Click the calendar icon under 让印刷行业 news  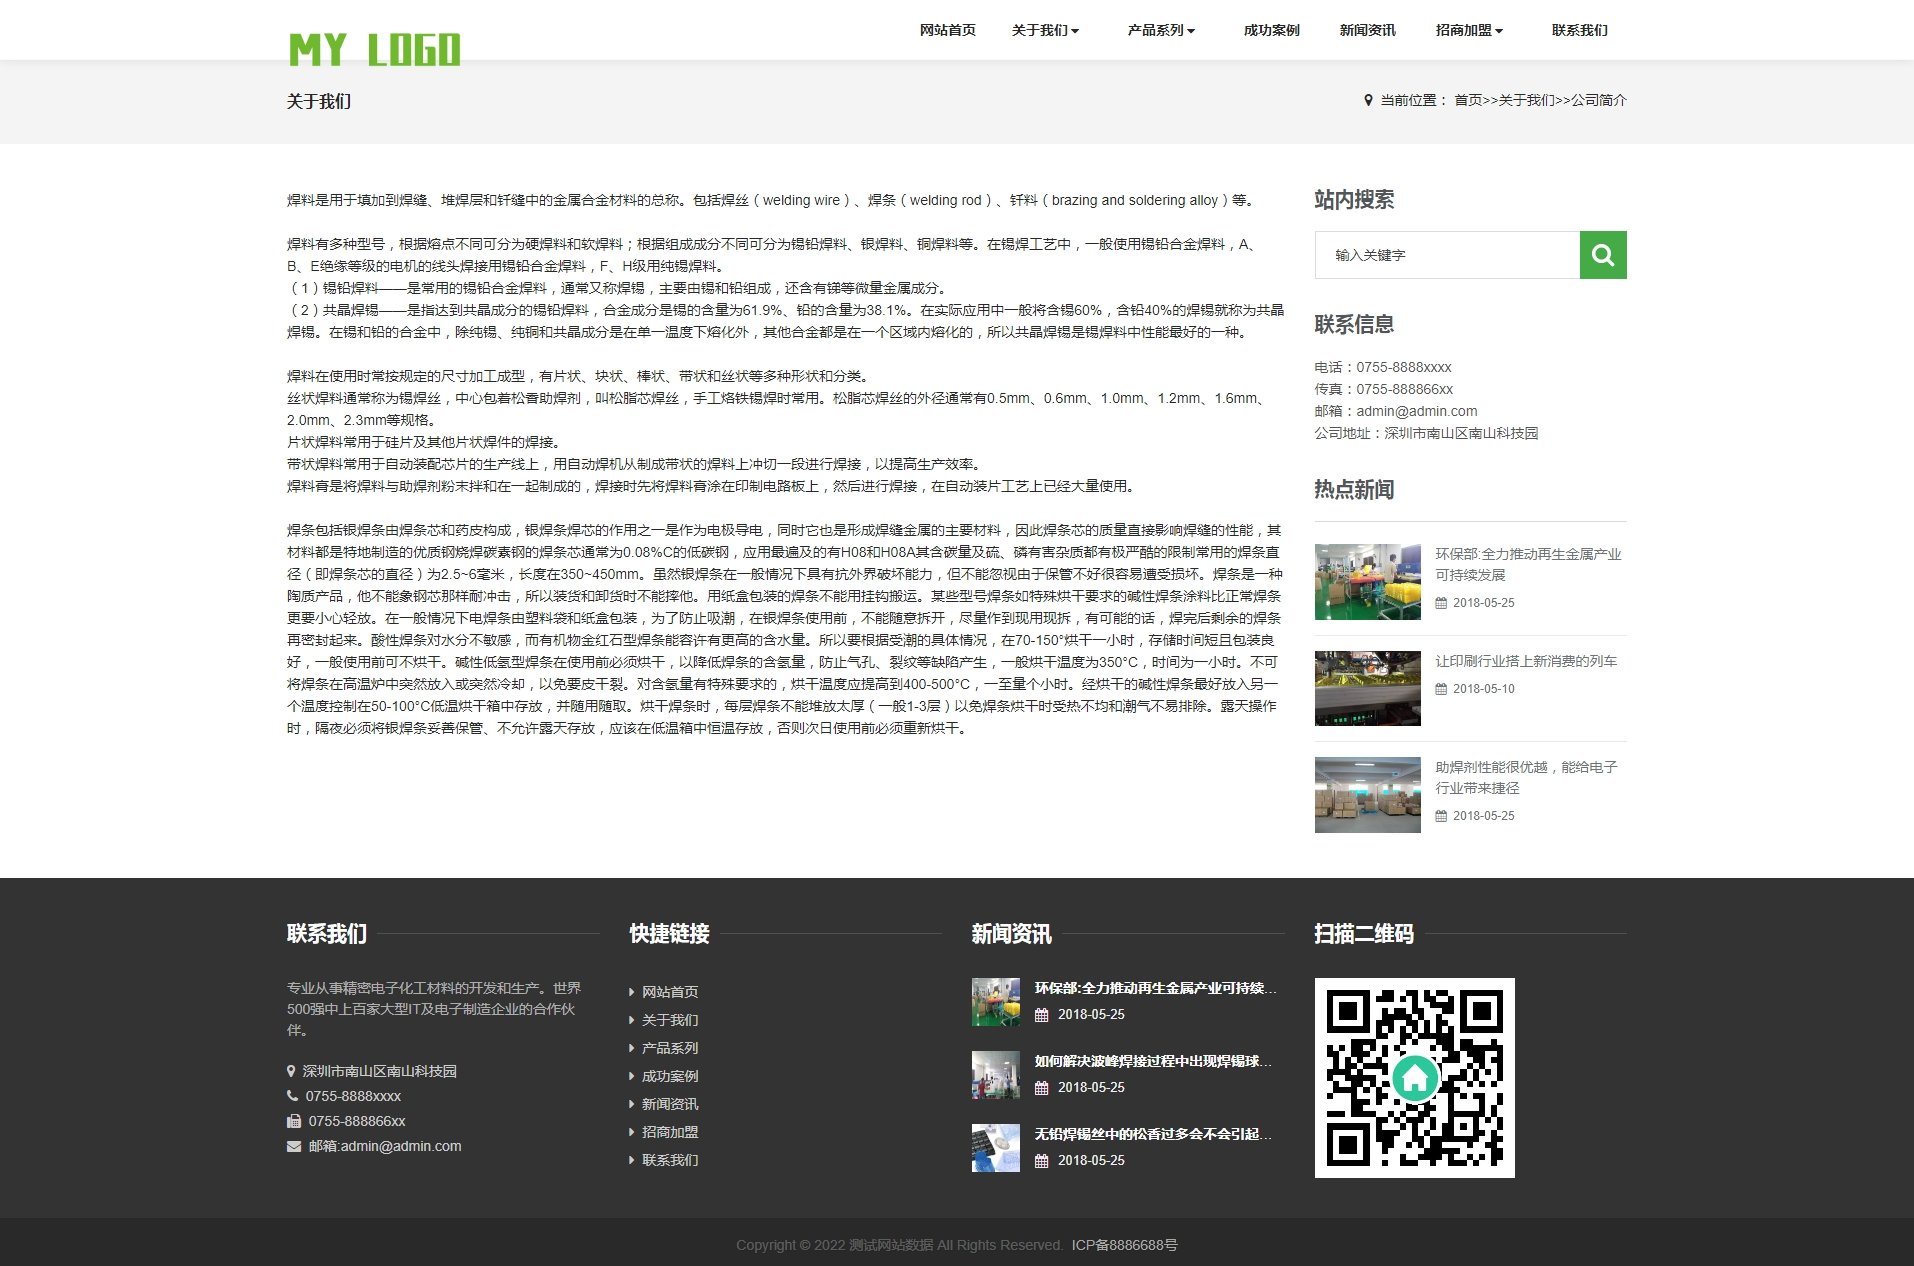1440,688
